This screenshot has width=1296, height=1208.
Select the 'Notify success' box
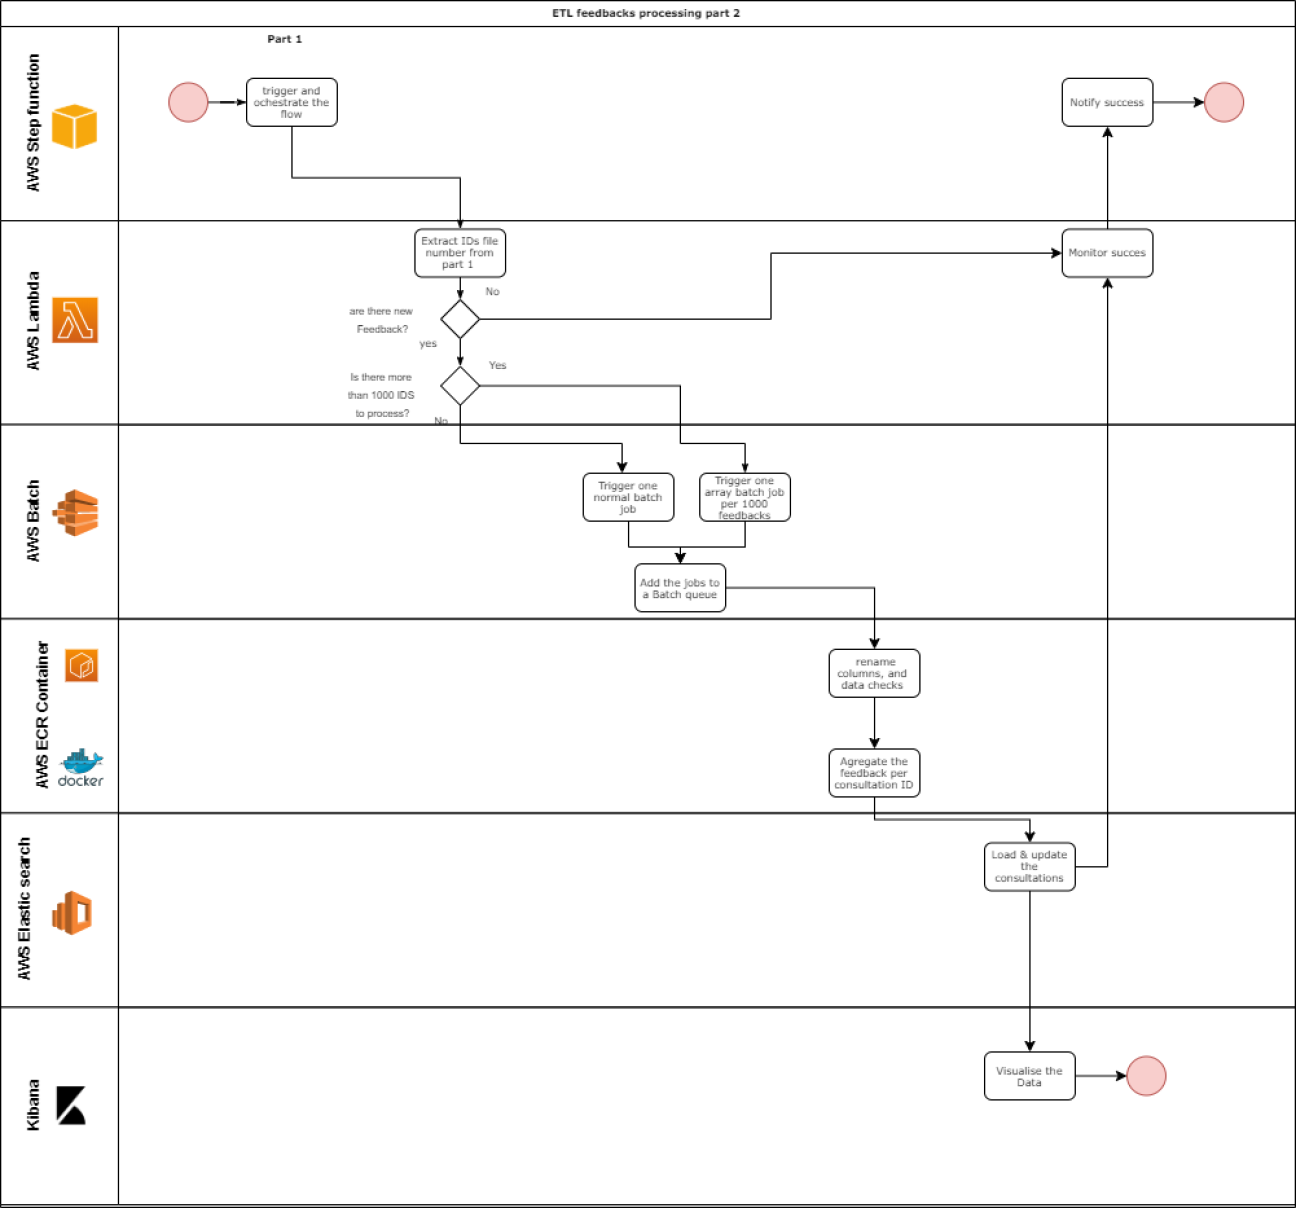pyautogui.click(x=1107, y=102)
